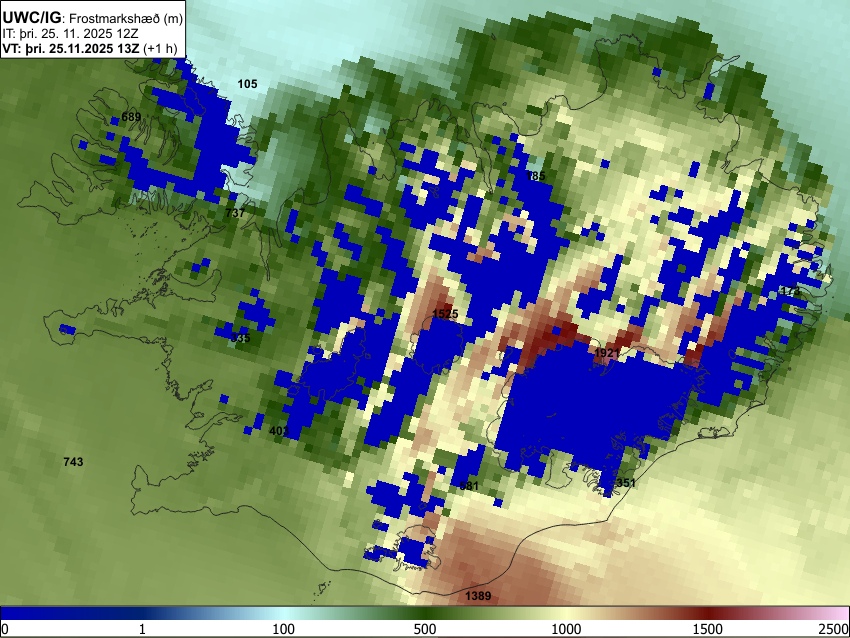The width and height of the screenshot is (850, 638).
Task: Click the map value 737
Action: (235, 213)
